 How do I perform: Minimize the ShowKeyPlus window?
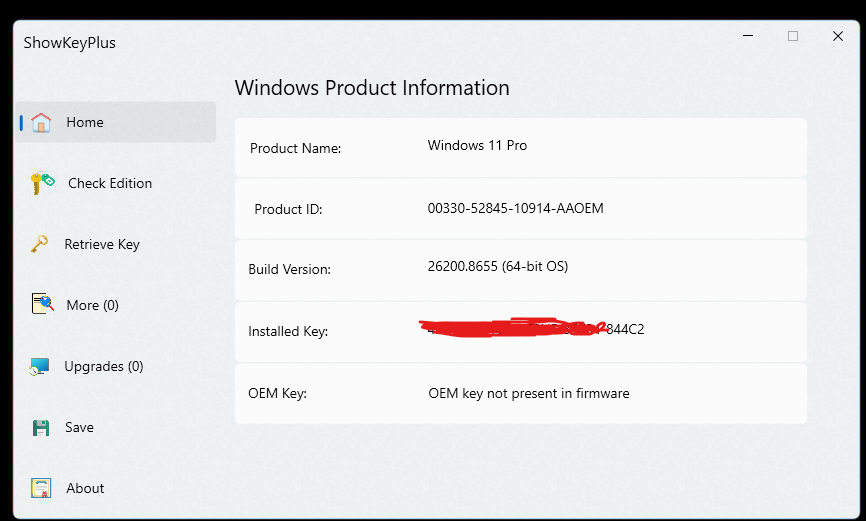748,36
